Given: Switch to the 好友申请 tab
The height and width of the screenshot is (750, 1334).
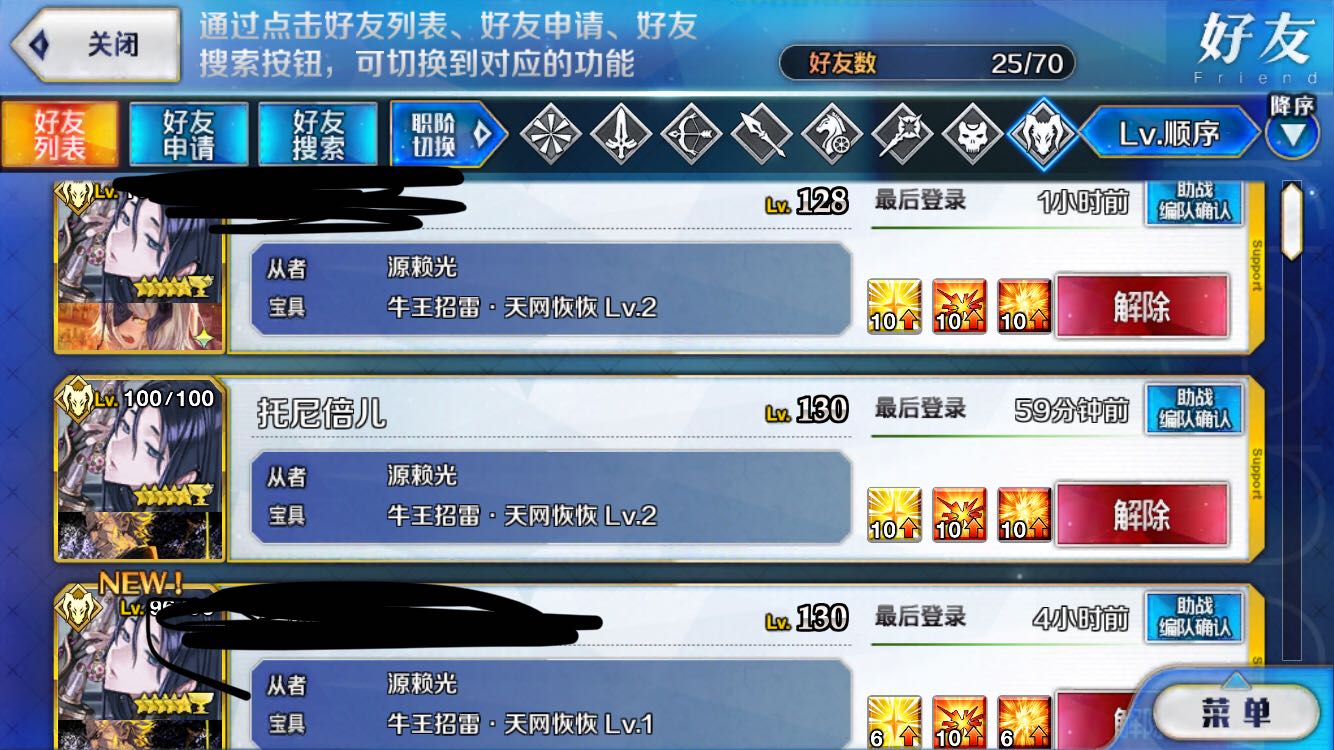Looking at the screenshot, I should 189,134.
